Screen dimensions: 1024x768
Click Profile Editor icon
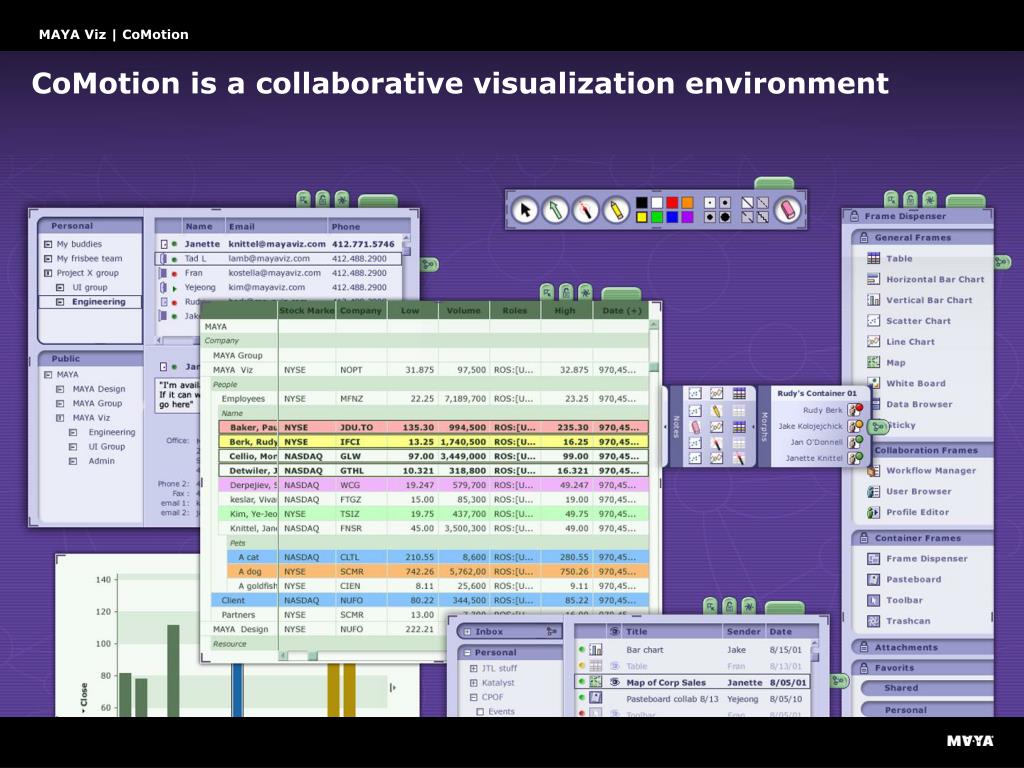pyautogui.click(x=873, y=513)
